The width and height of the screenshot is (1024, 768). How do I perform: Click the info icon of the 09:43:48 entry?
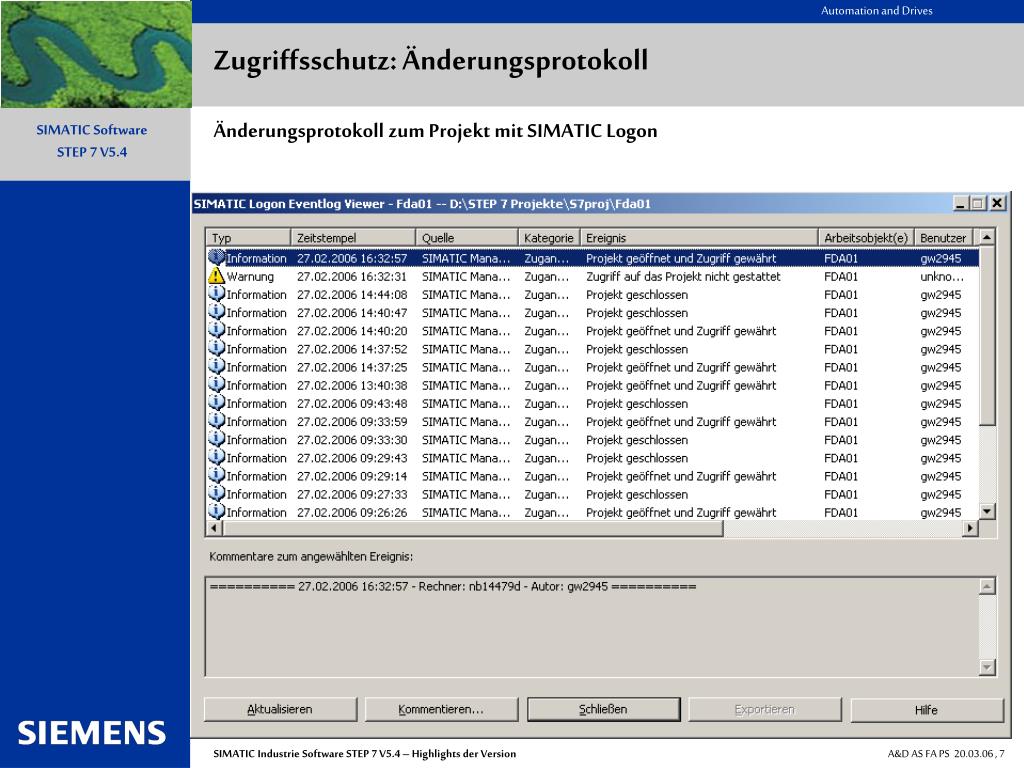pos(217,404)
